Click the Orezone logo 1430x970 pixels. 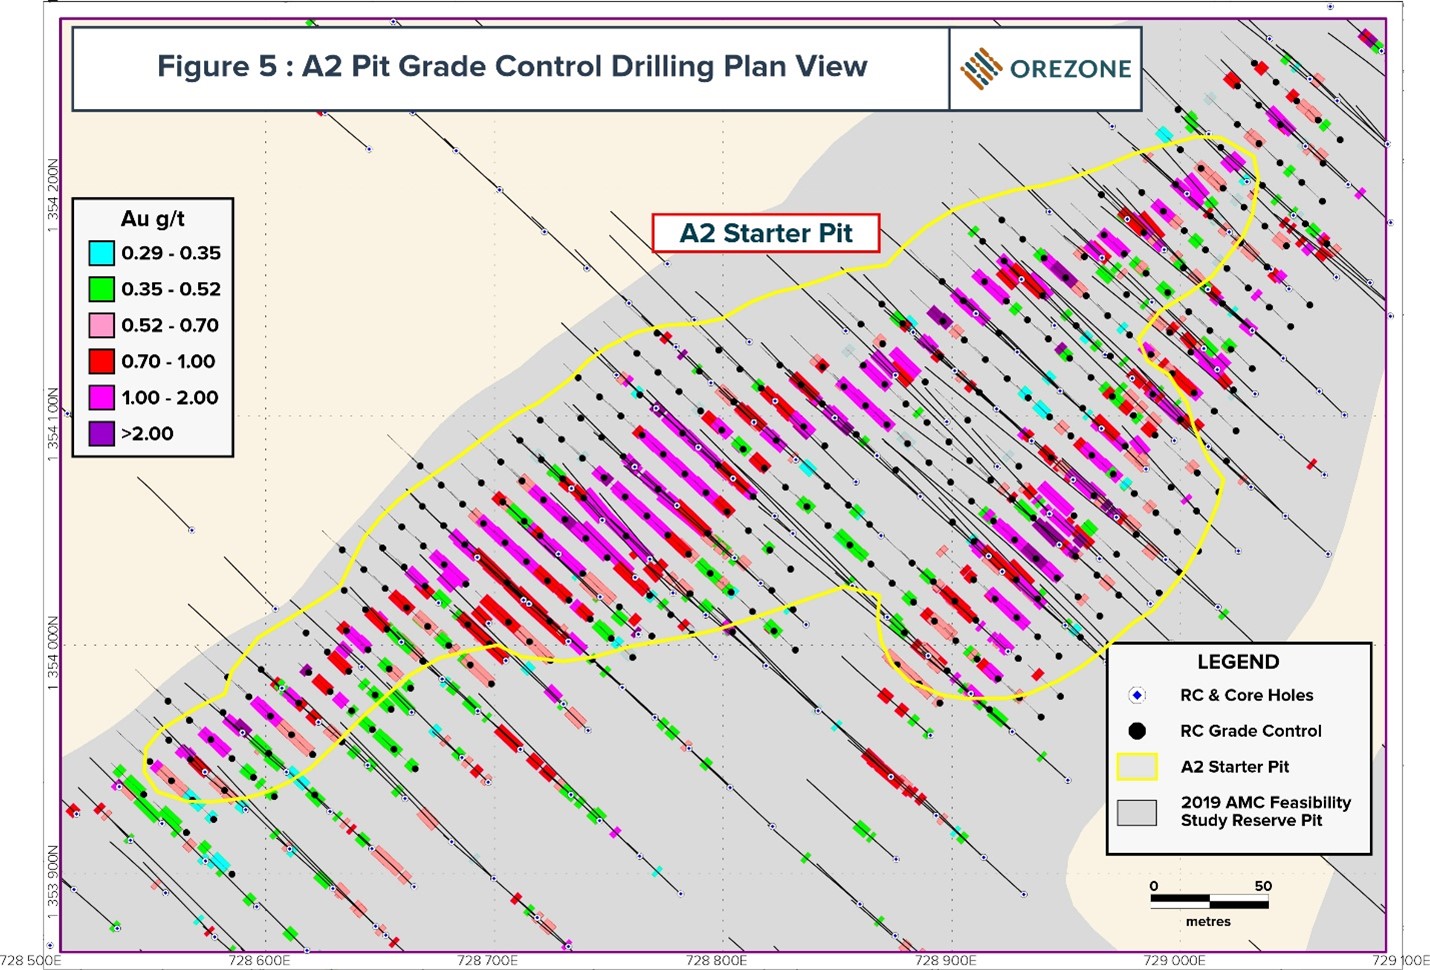[x=1044, y=69]
